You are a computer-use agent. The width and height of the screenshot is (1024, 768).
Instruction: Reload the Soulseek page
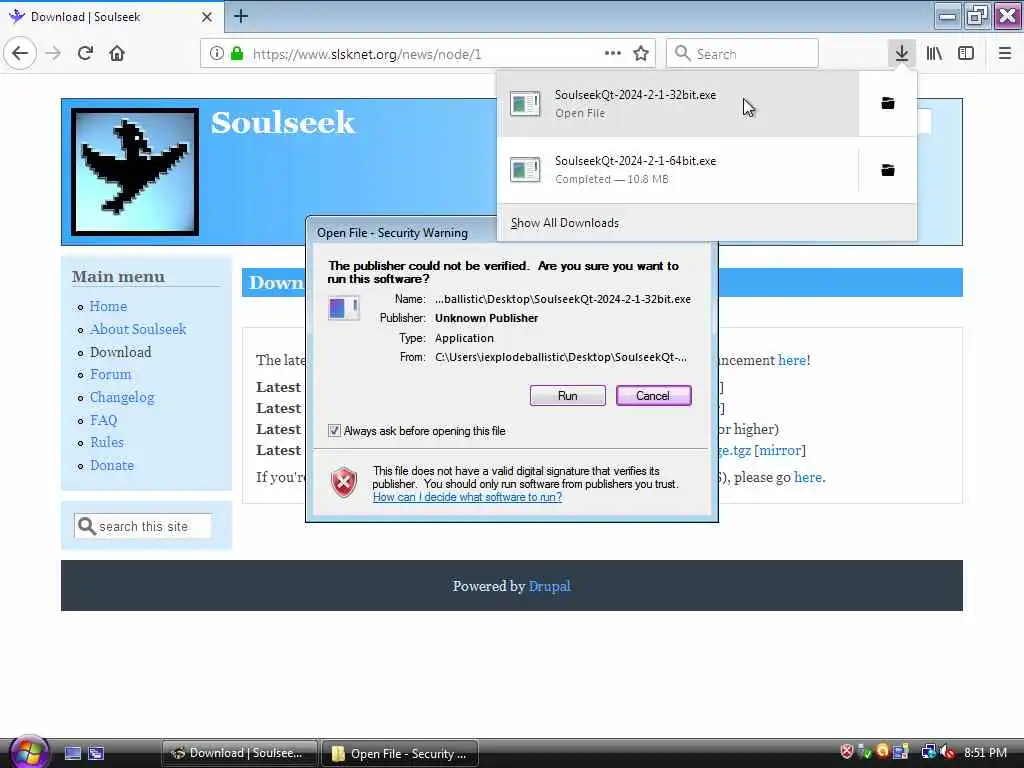coord(86,54)
